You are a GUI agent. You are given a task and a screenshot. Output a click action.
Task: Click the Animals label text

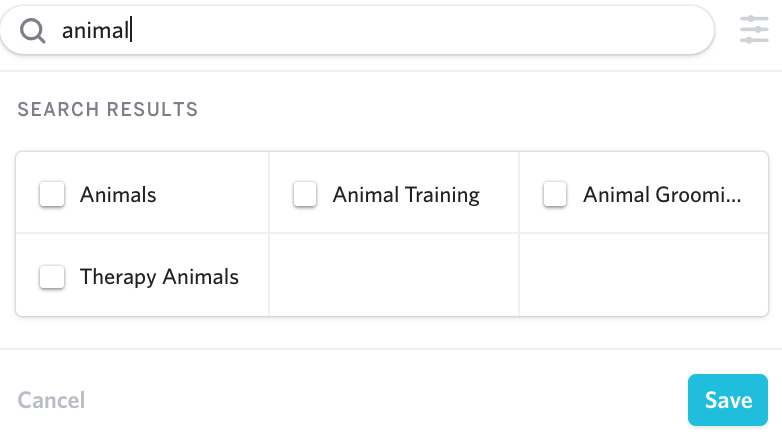[118, 195]
